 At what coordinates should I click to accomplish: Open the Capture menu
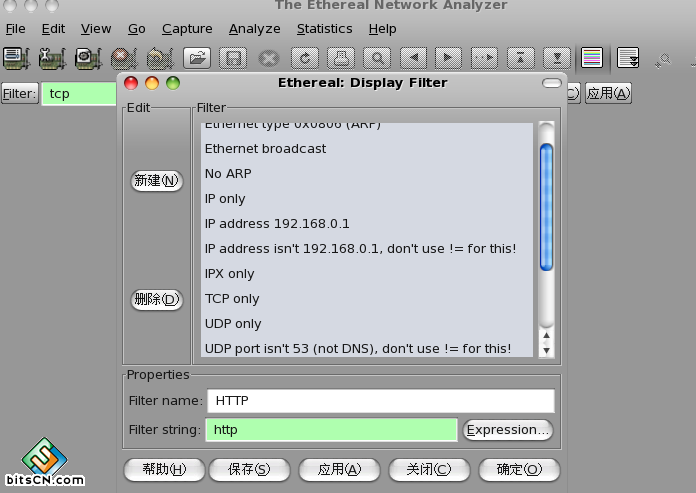[x=187, y=29]
